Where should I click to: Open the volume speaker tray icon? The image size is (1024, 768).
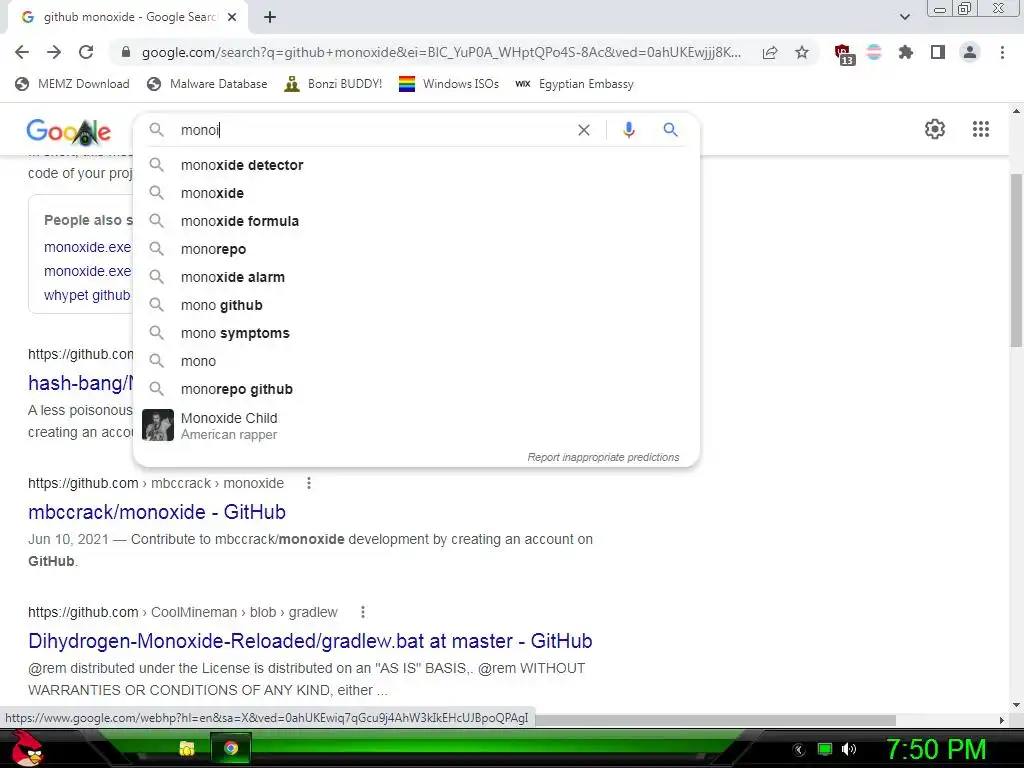pos(848,749)
